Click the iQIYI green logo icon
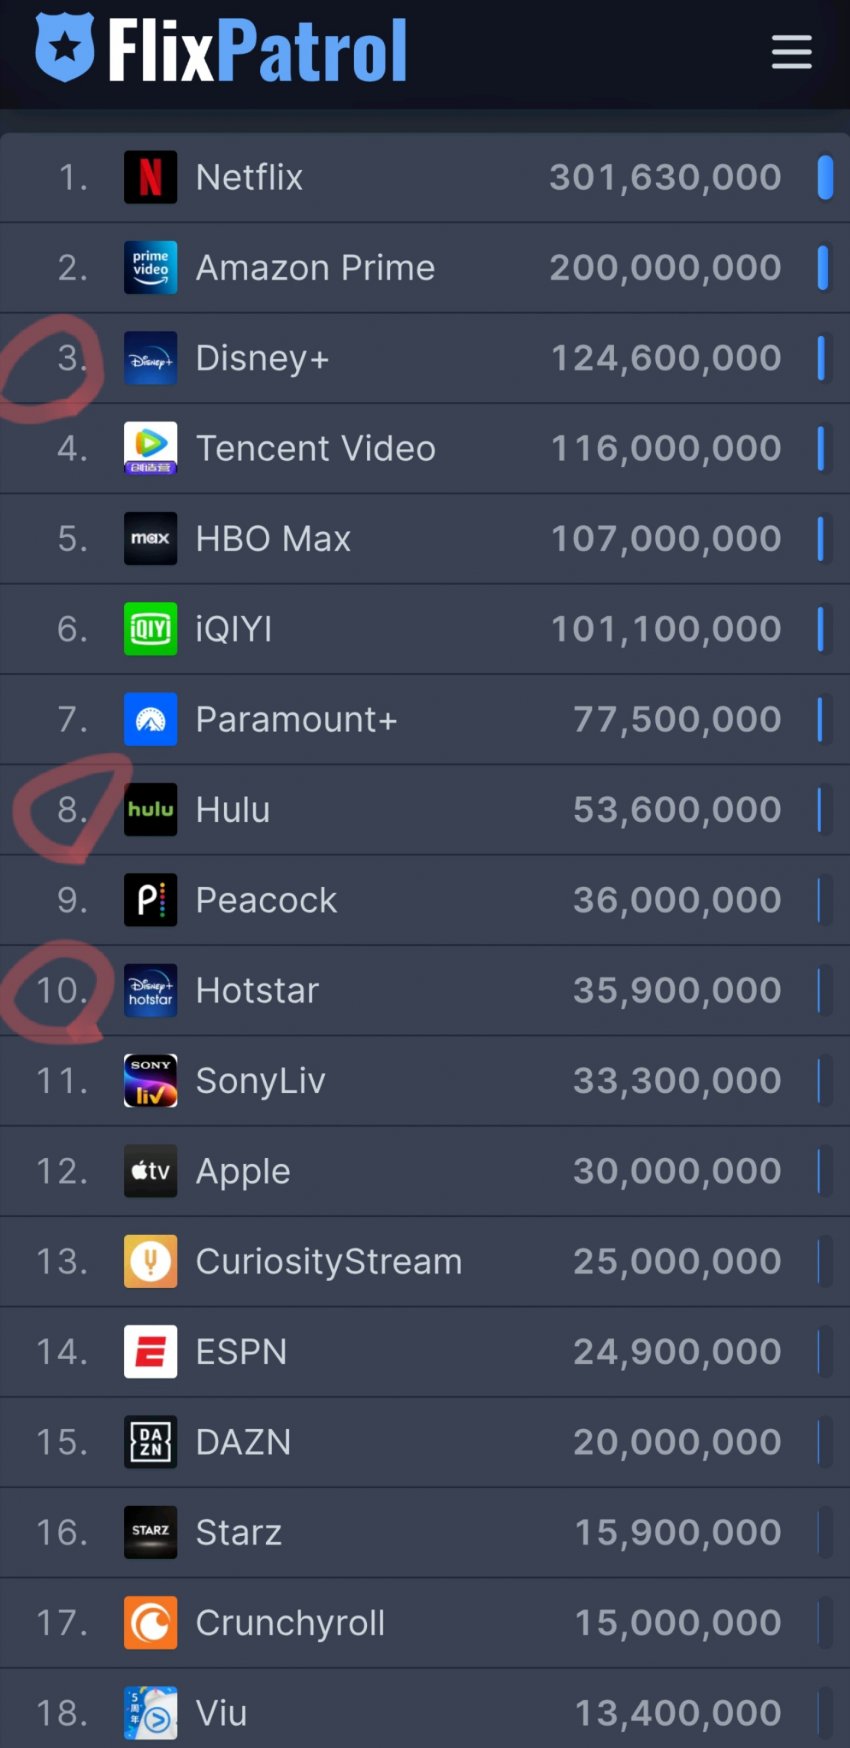 [150, 629]
